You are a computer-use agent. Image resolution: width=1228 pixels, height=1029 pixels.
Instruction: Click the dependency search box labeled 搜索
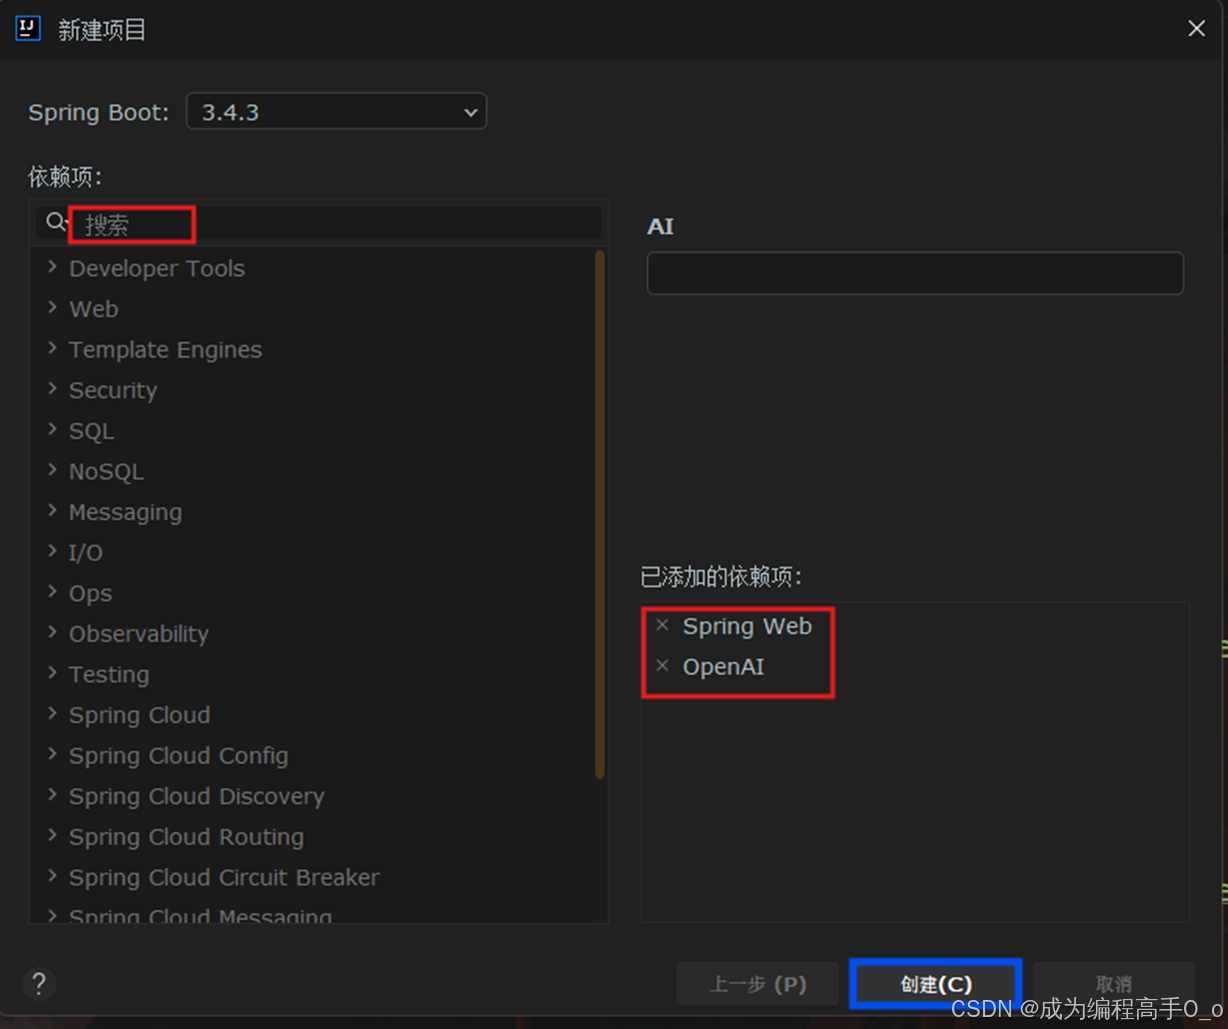[x=130, y=224]
